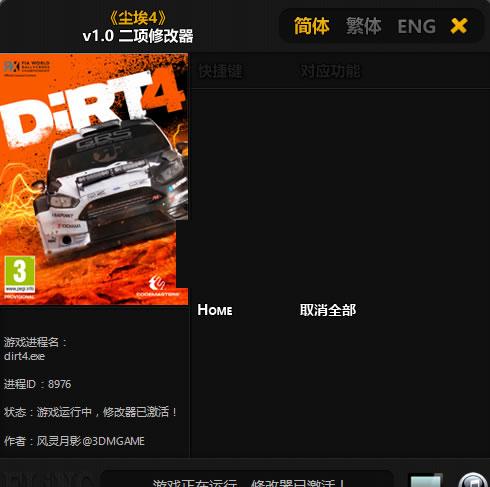
Task: Click the Home hotkey entry
Action: pyautogui.click(x=215, y=310)
